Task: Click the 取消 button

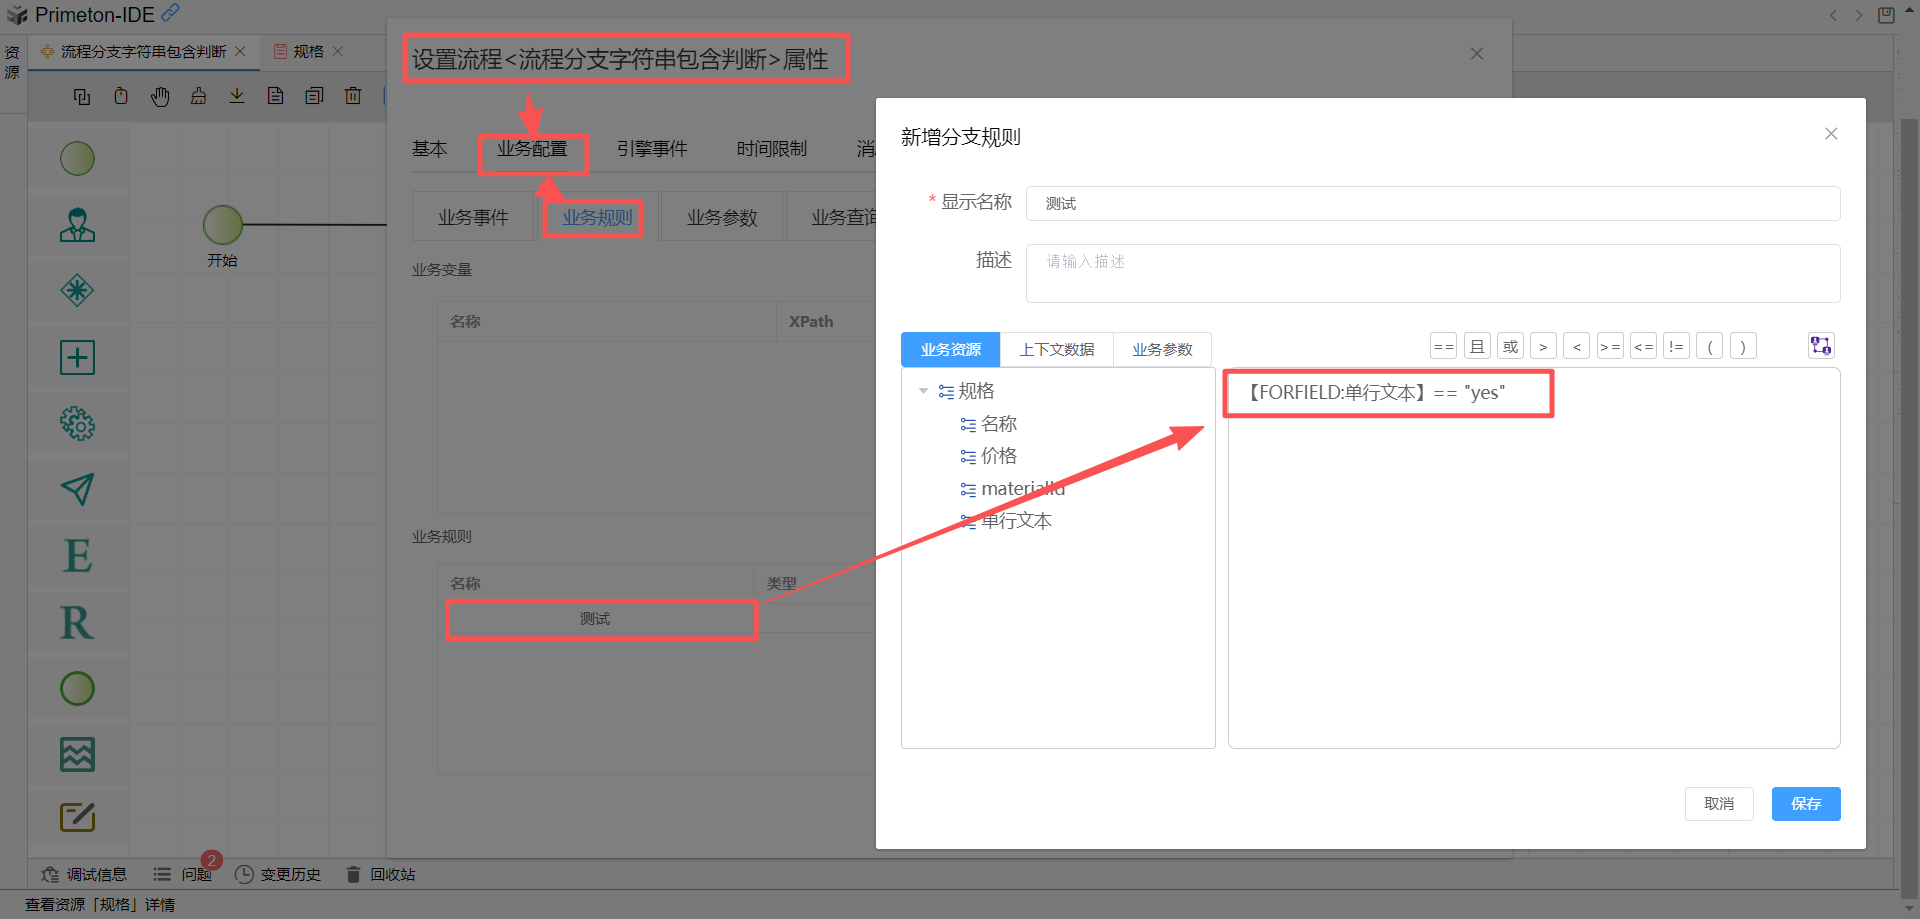Action: point(1718,804)
